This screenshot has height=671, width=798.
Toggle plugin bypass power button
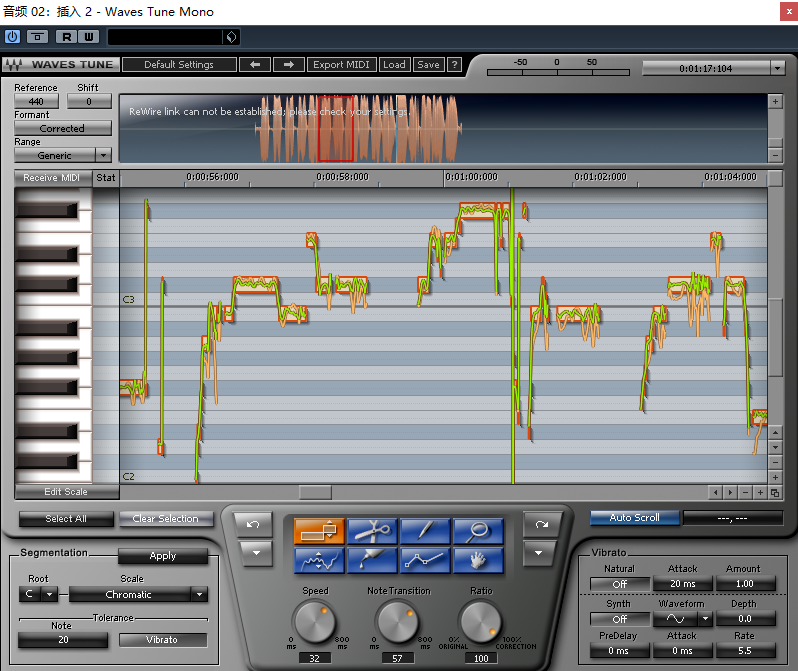[x=12, y=37]
